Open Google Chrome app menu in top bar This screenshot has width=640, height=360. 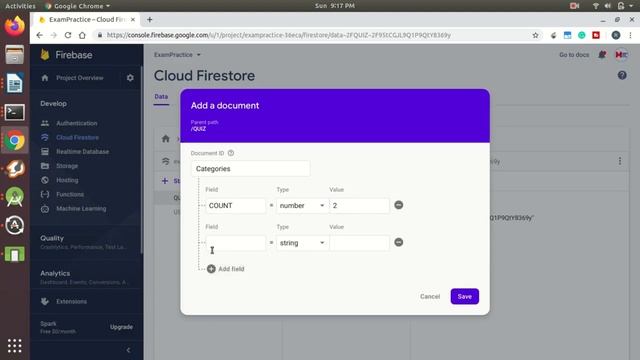pos(78,6)
